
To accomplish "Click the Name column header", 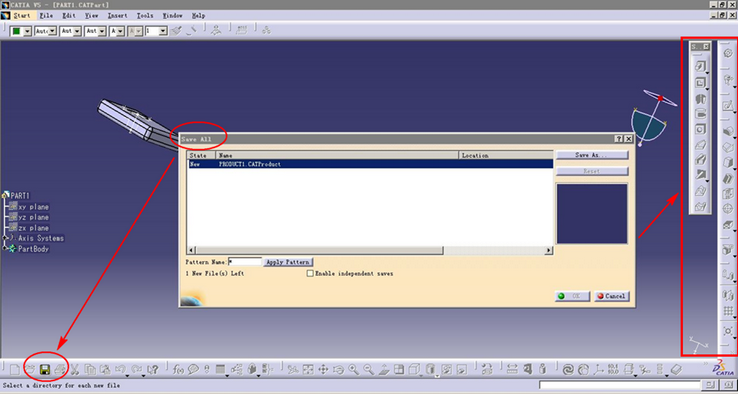I will coord(337,155).
